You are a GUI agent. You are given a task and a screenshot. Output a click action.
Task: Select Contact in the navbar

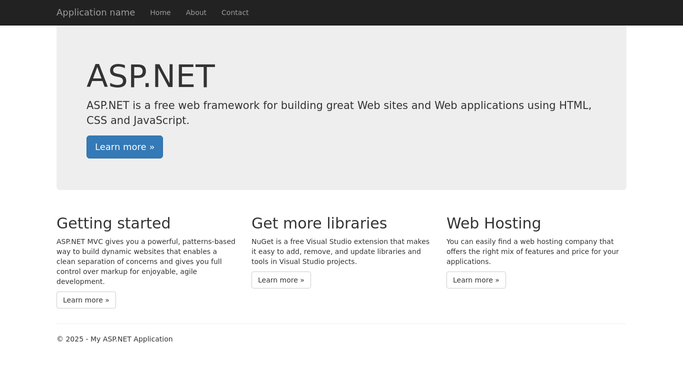[235, 13]
